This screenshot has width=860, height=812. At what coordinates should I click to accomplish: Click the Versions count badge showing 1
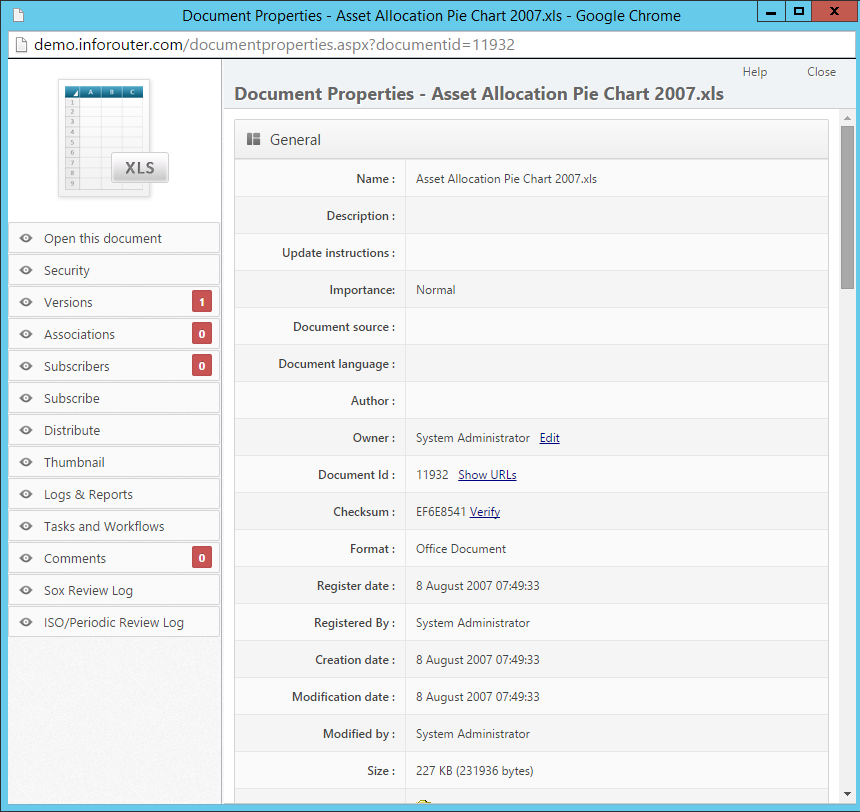[201, 301]
